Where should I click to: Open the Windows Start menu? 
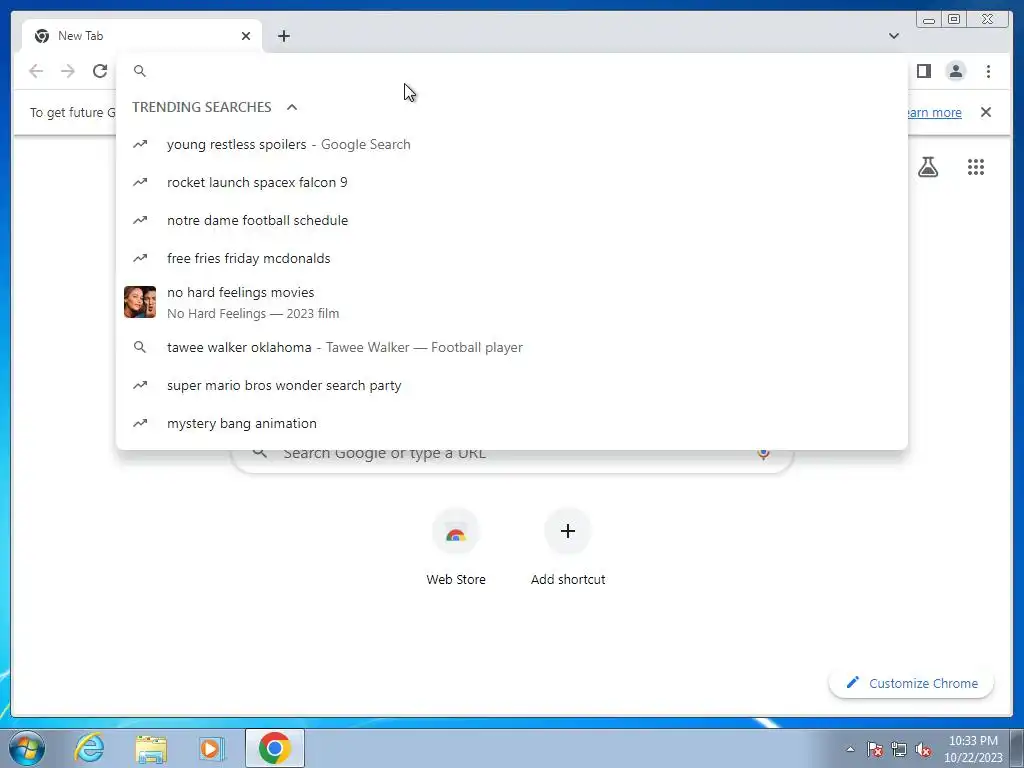point(27,748)
